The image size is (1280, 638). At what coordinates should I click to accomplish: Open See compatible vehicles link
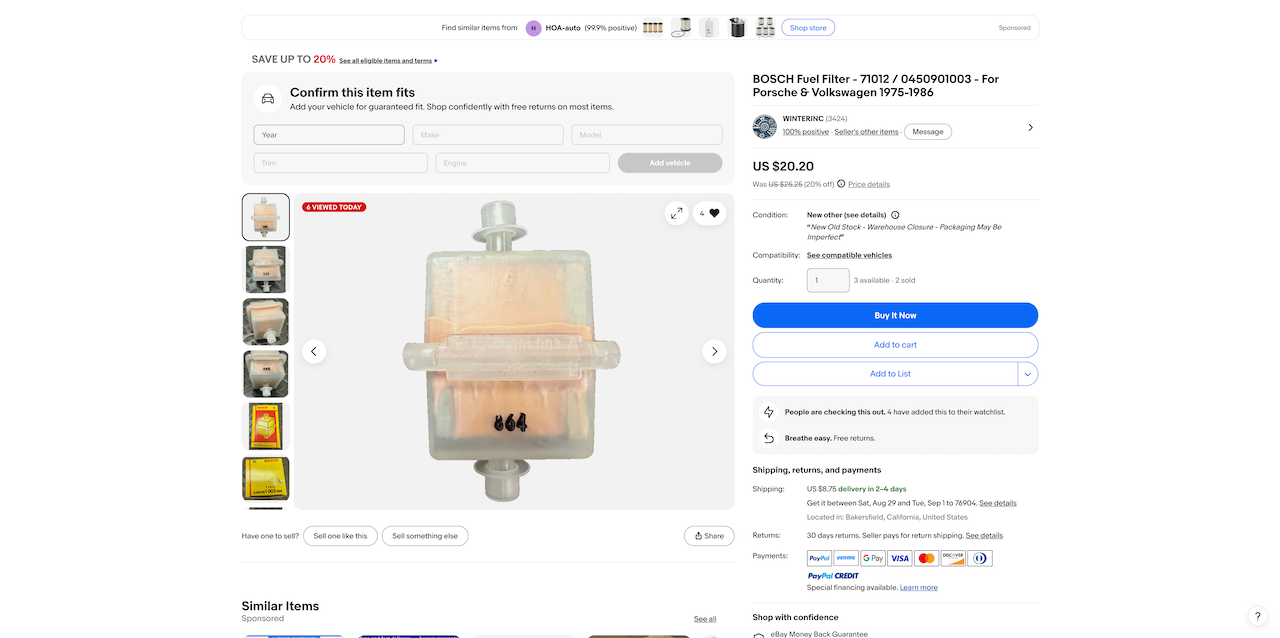coord(849,255)
